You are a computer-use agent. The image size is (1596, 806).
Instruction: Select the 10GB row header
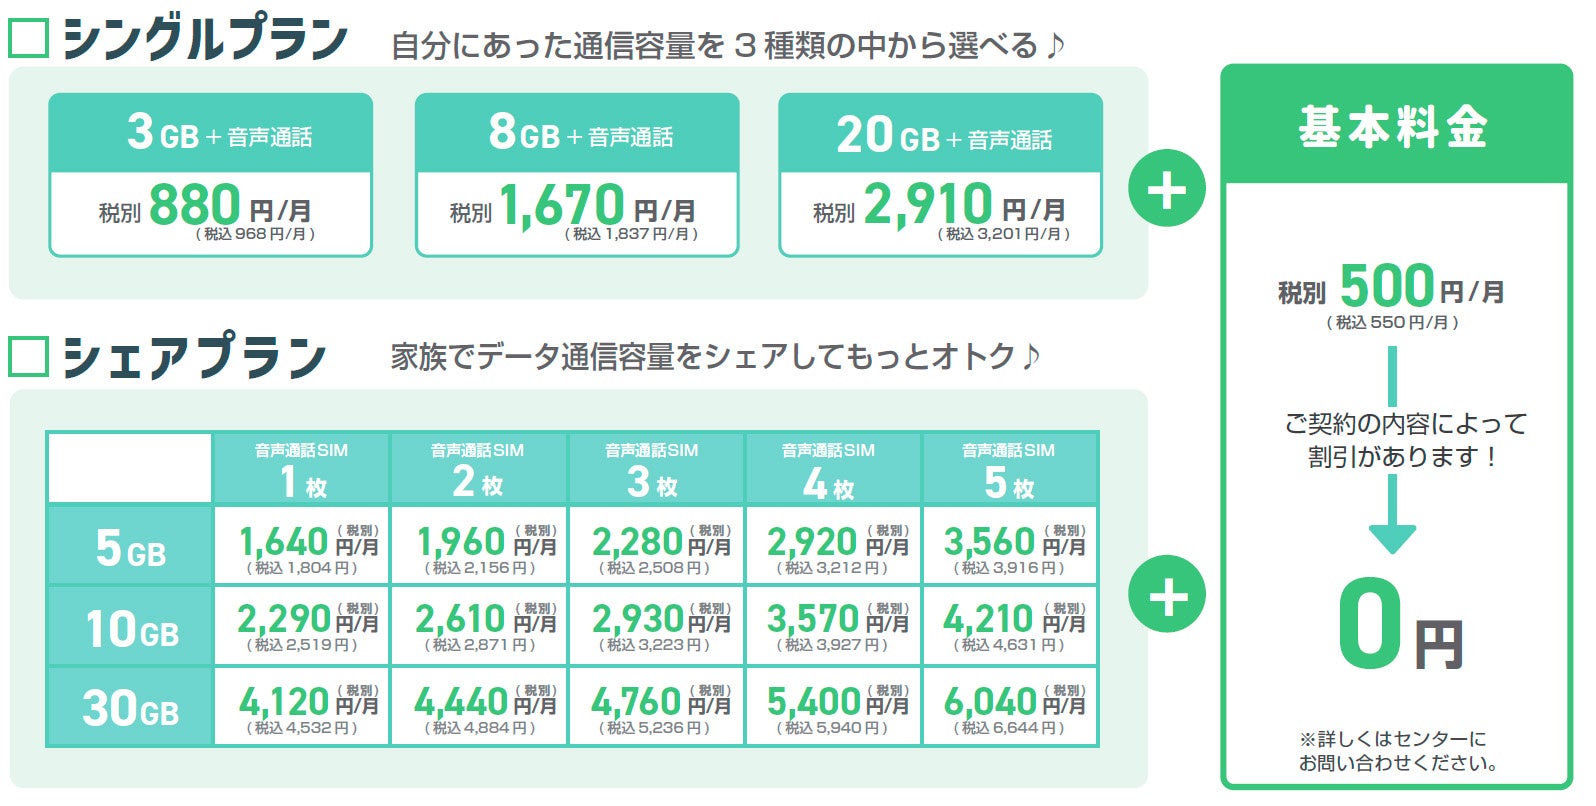point(130,628)
